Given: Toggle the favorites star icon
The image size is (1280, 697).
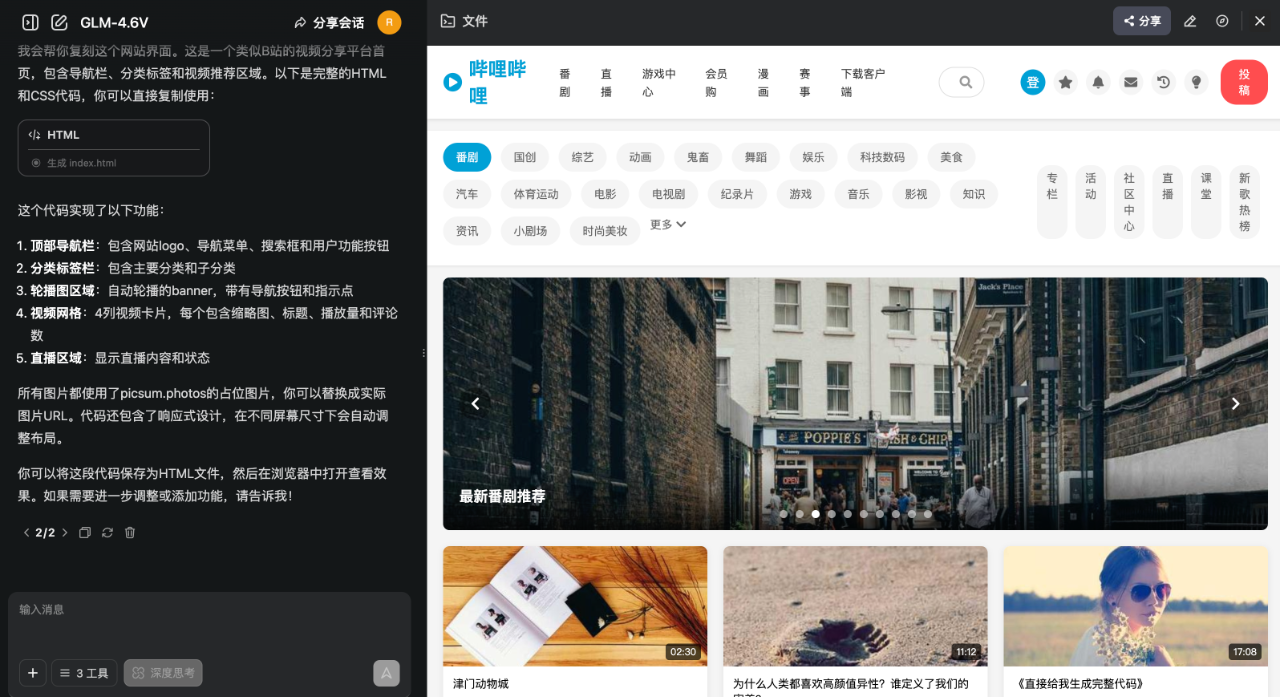Looking at the screenshot, I should 1065,82.
